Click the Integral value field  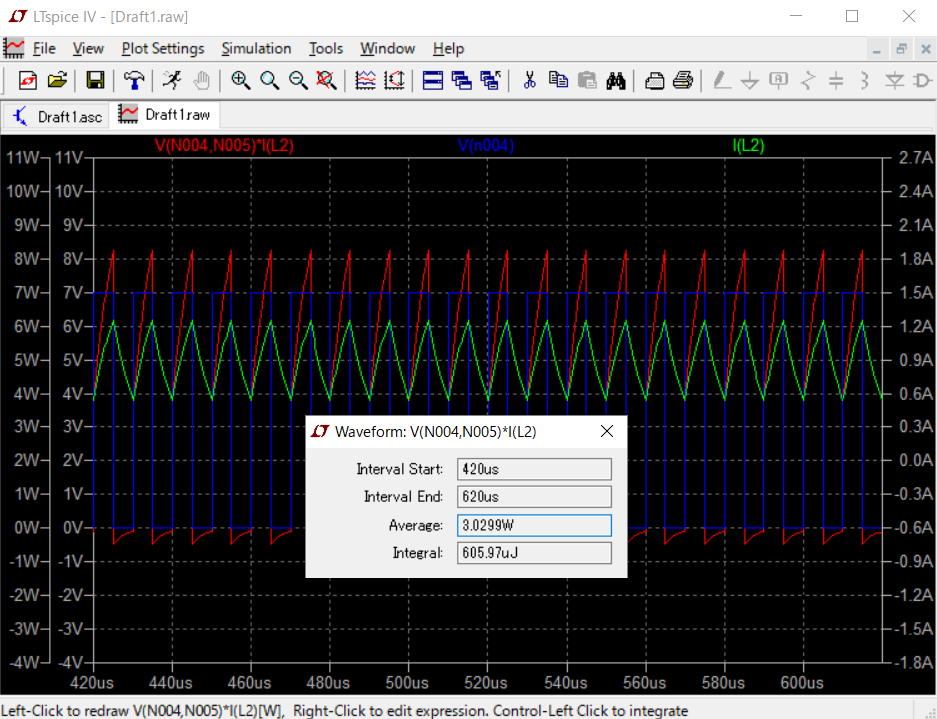534,553
